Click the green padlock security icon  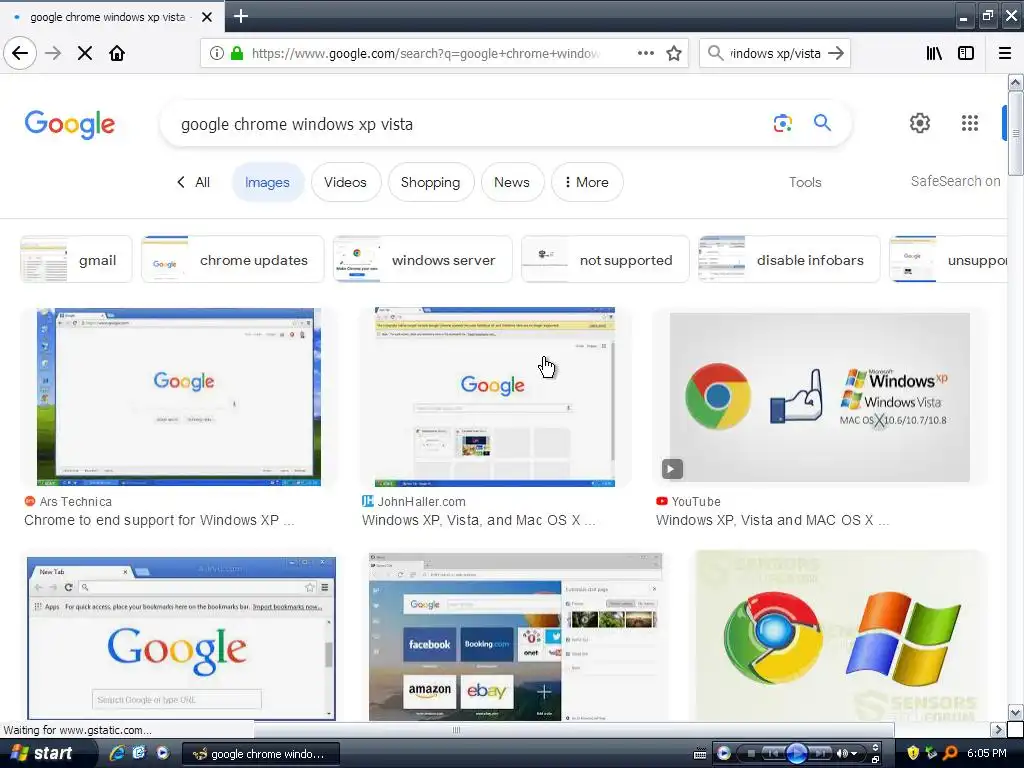coord(237,53)
